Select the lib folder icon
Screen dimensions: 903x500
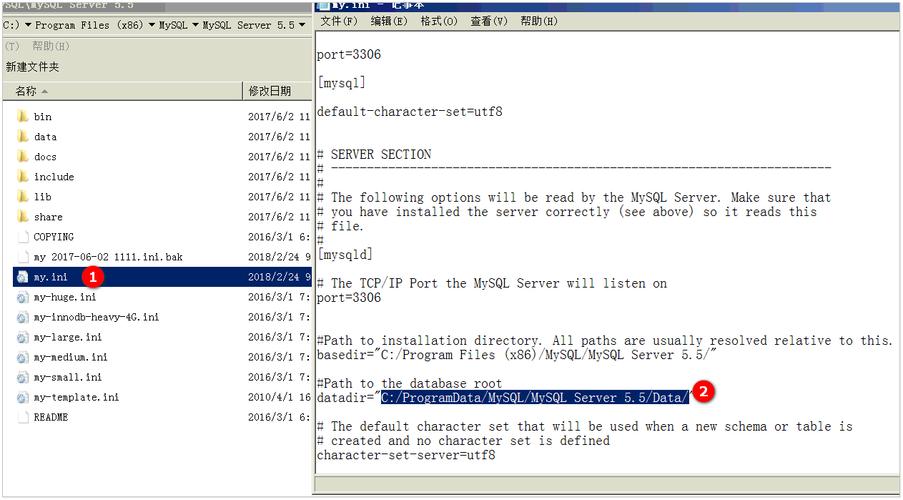23,197
